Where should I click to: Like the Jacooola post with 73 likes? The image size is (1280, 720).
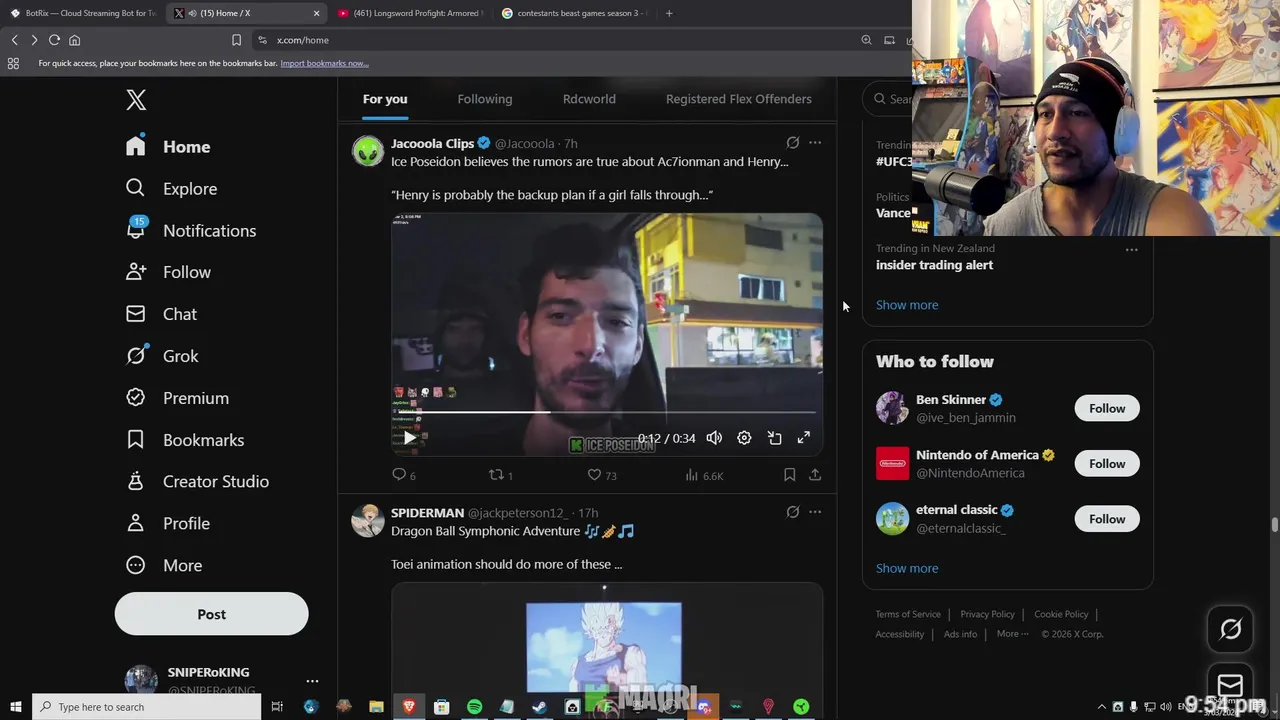(601, 475)
